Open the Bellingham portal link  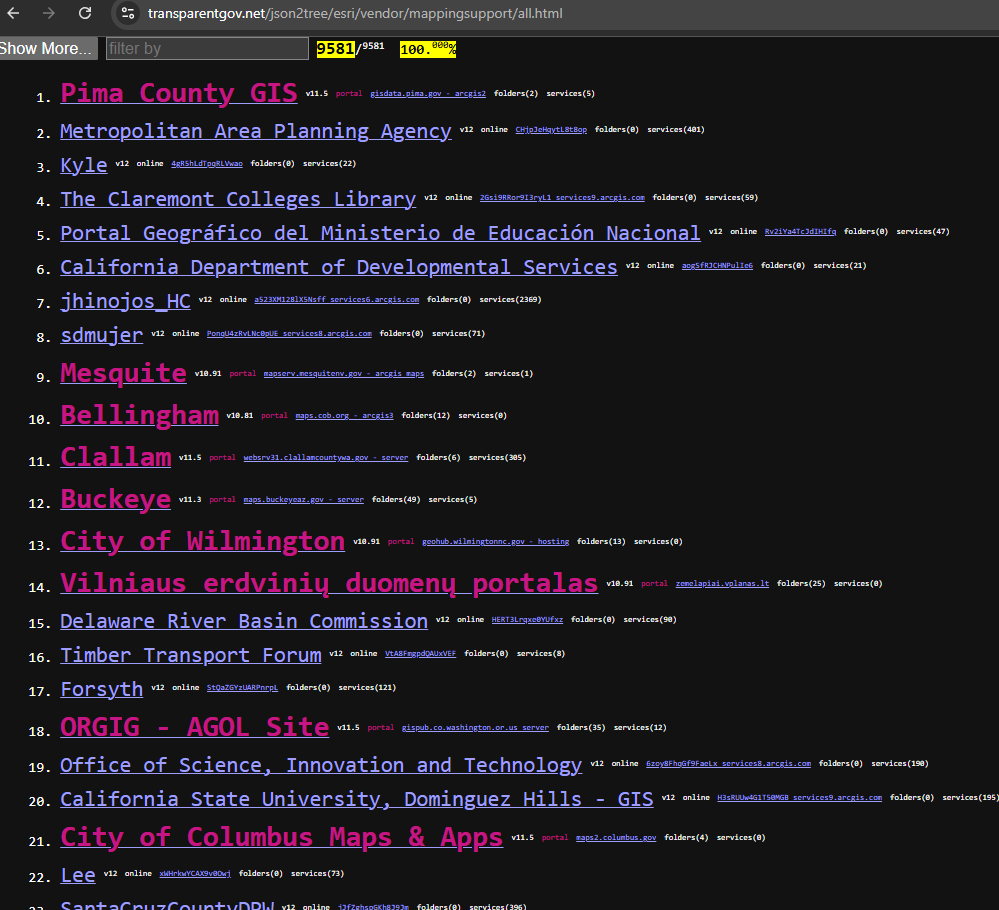tap(139, 415)
